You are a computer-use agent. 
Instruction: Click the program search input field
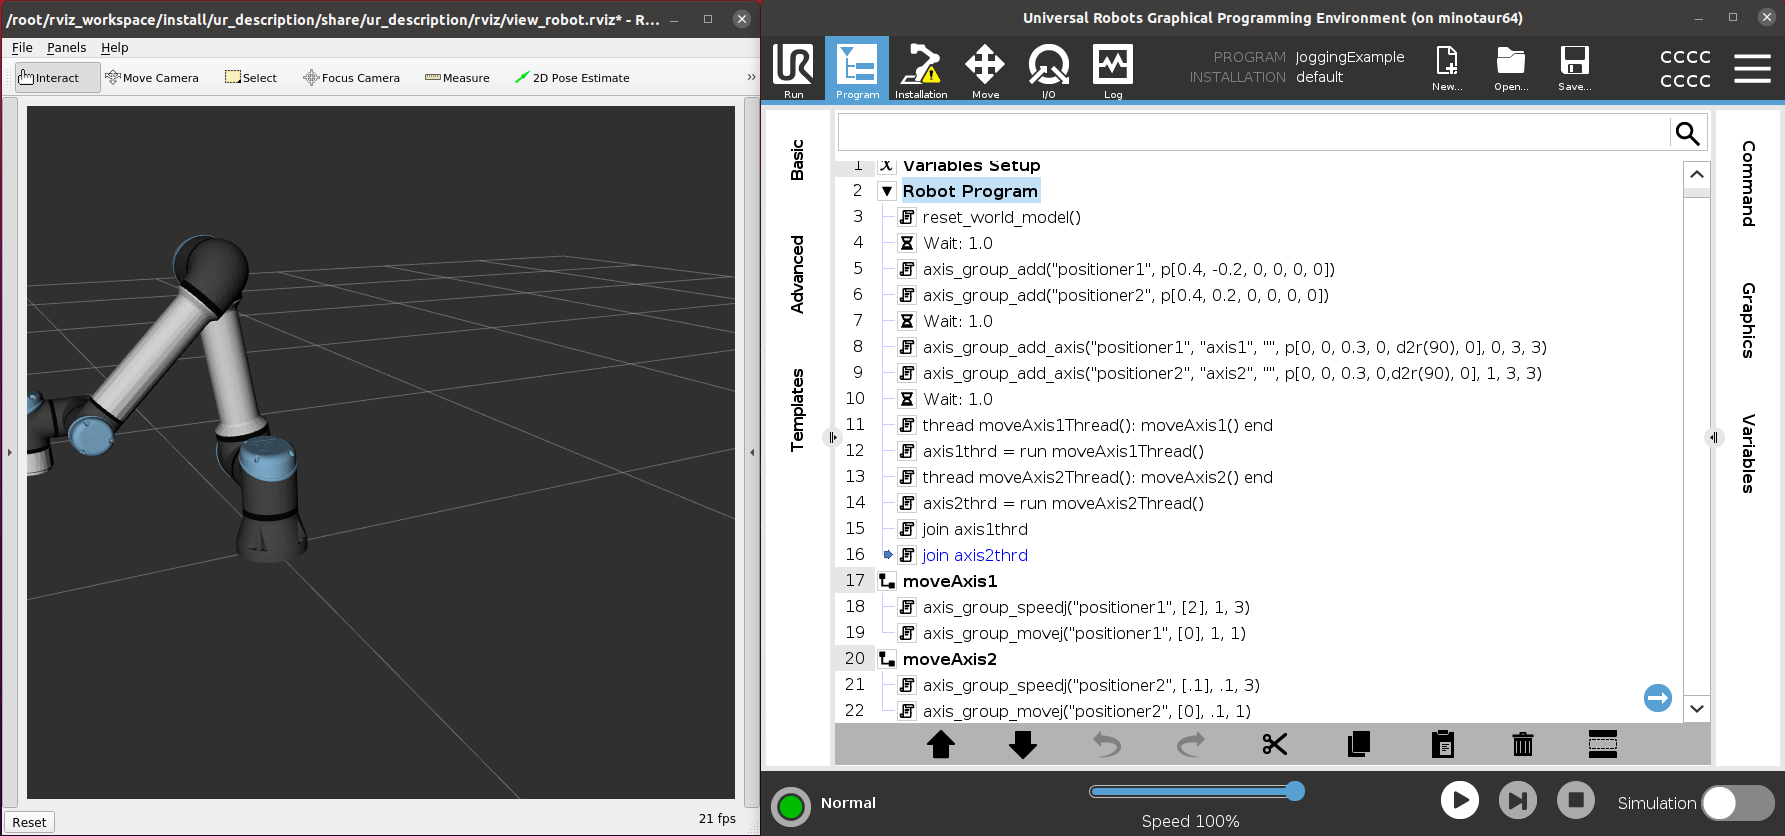pyautogui.click(x=1253, y=133)
